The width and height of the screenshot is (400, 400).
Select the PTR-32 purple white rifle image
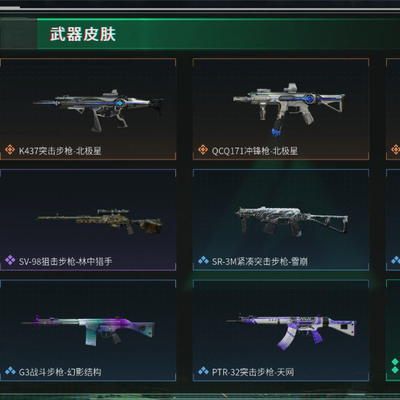(291, 331)
